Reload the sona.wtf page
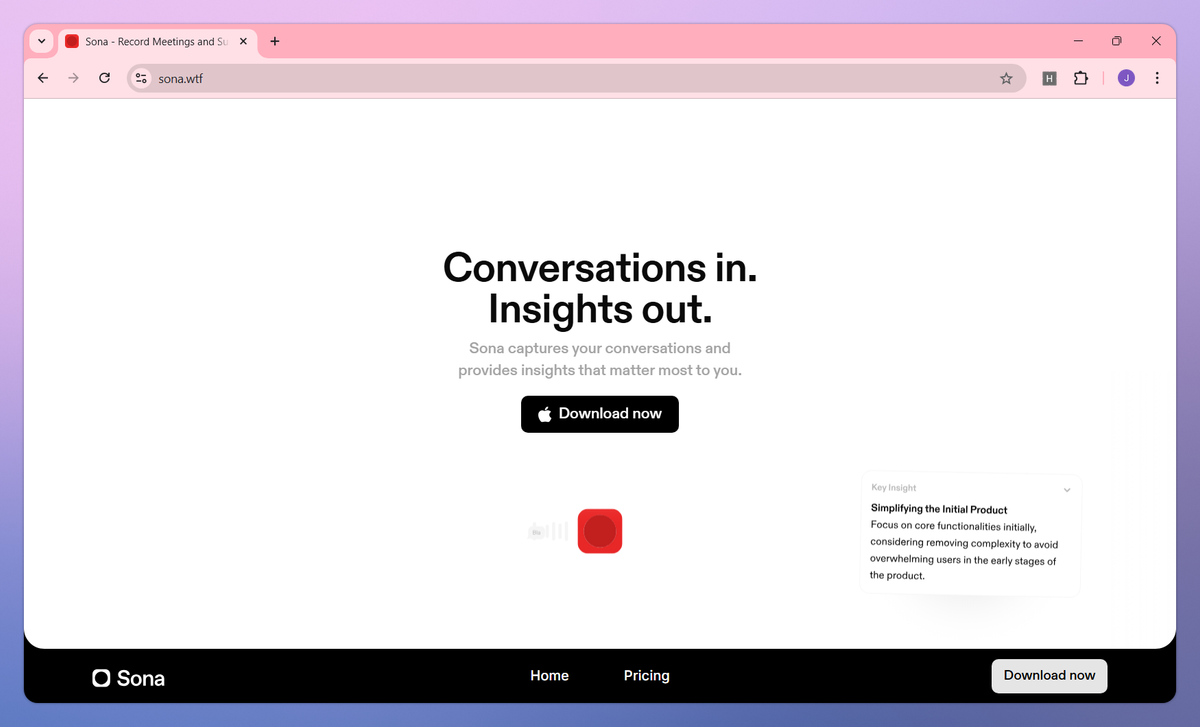 click(x=104, y=78)
